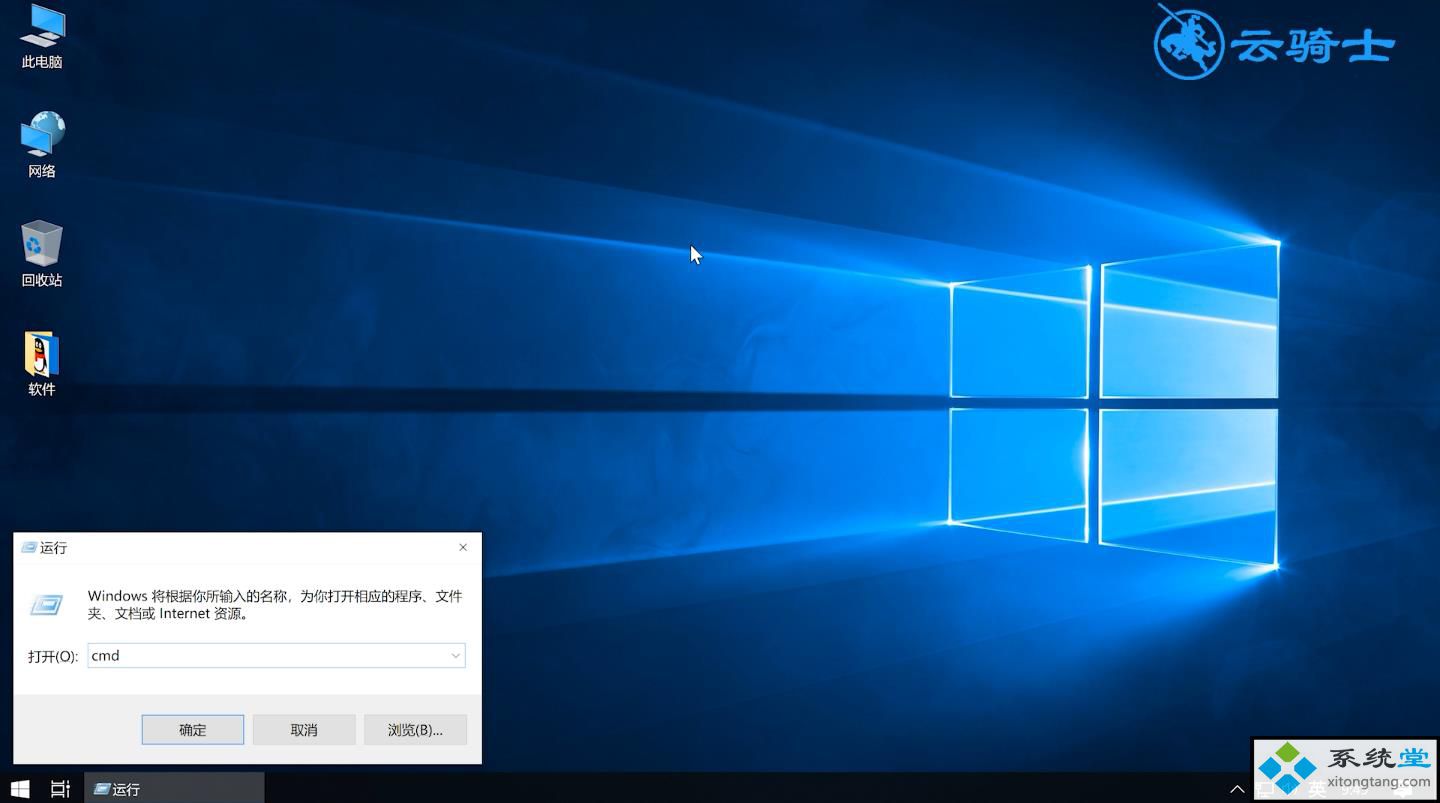
Task: Select the 软件 folder desktop icon
Action: point(41,363)
